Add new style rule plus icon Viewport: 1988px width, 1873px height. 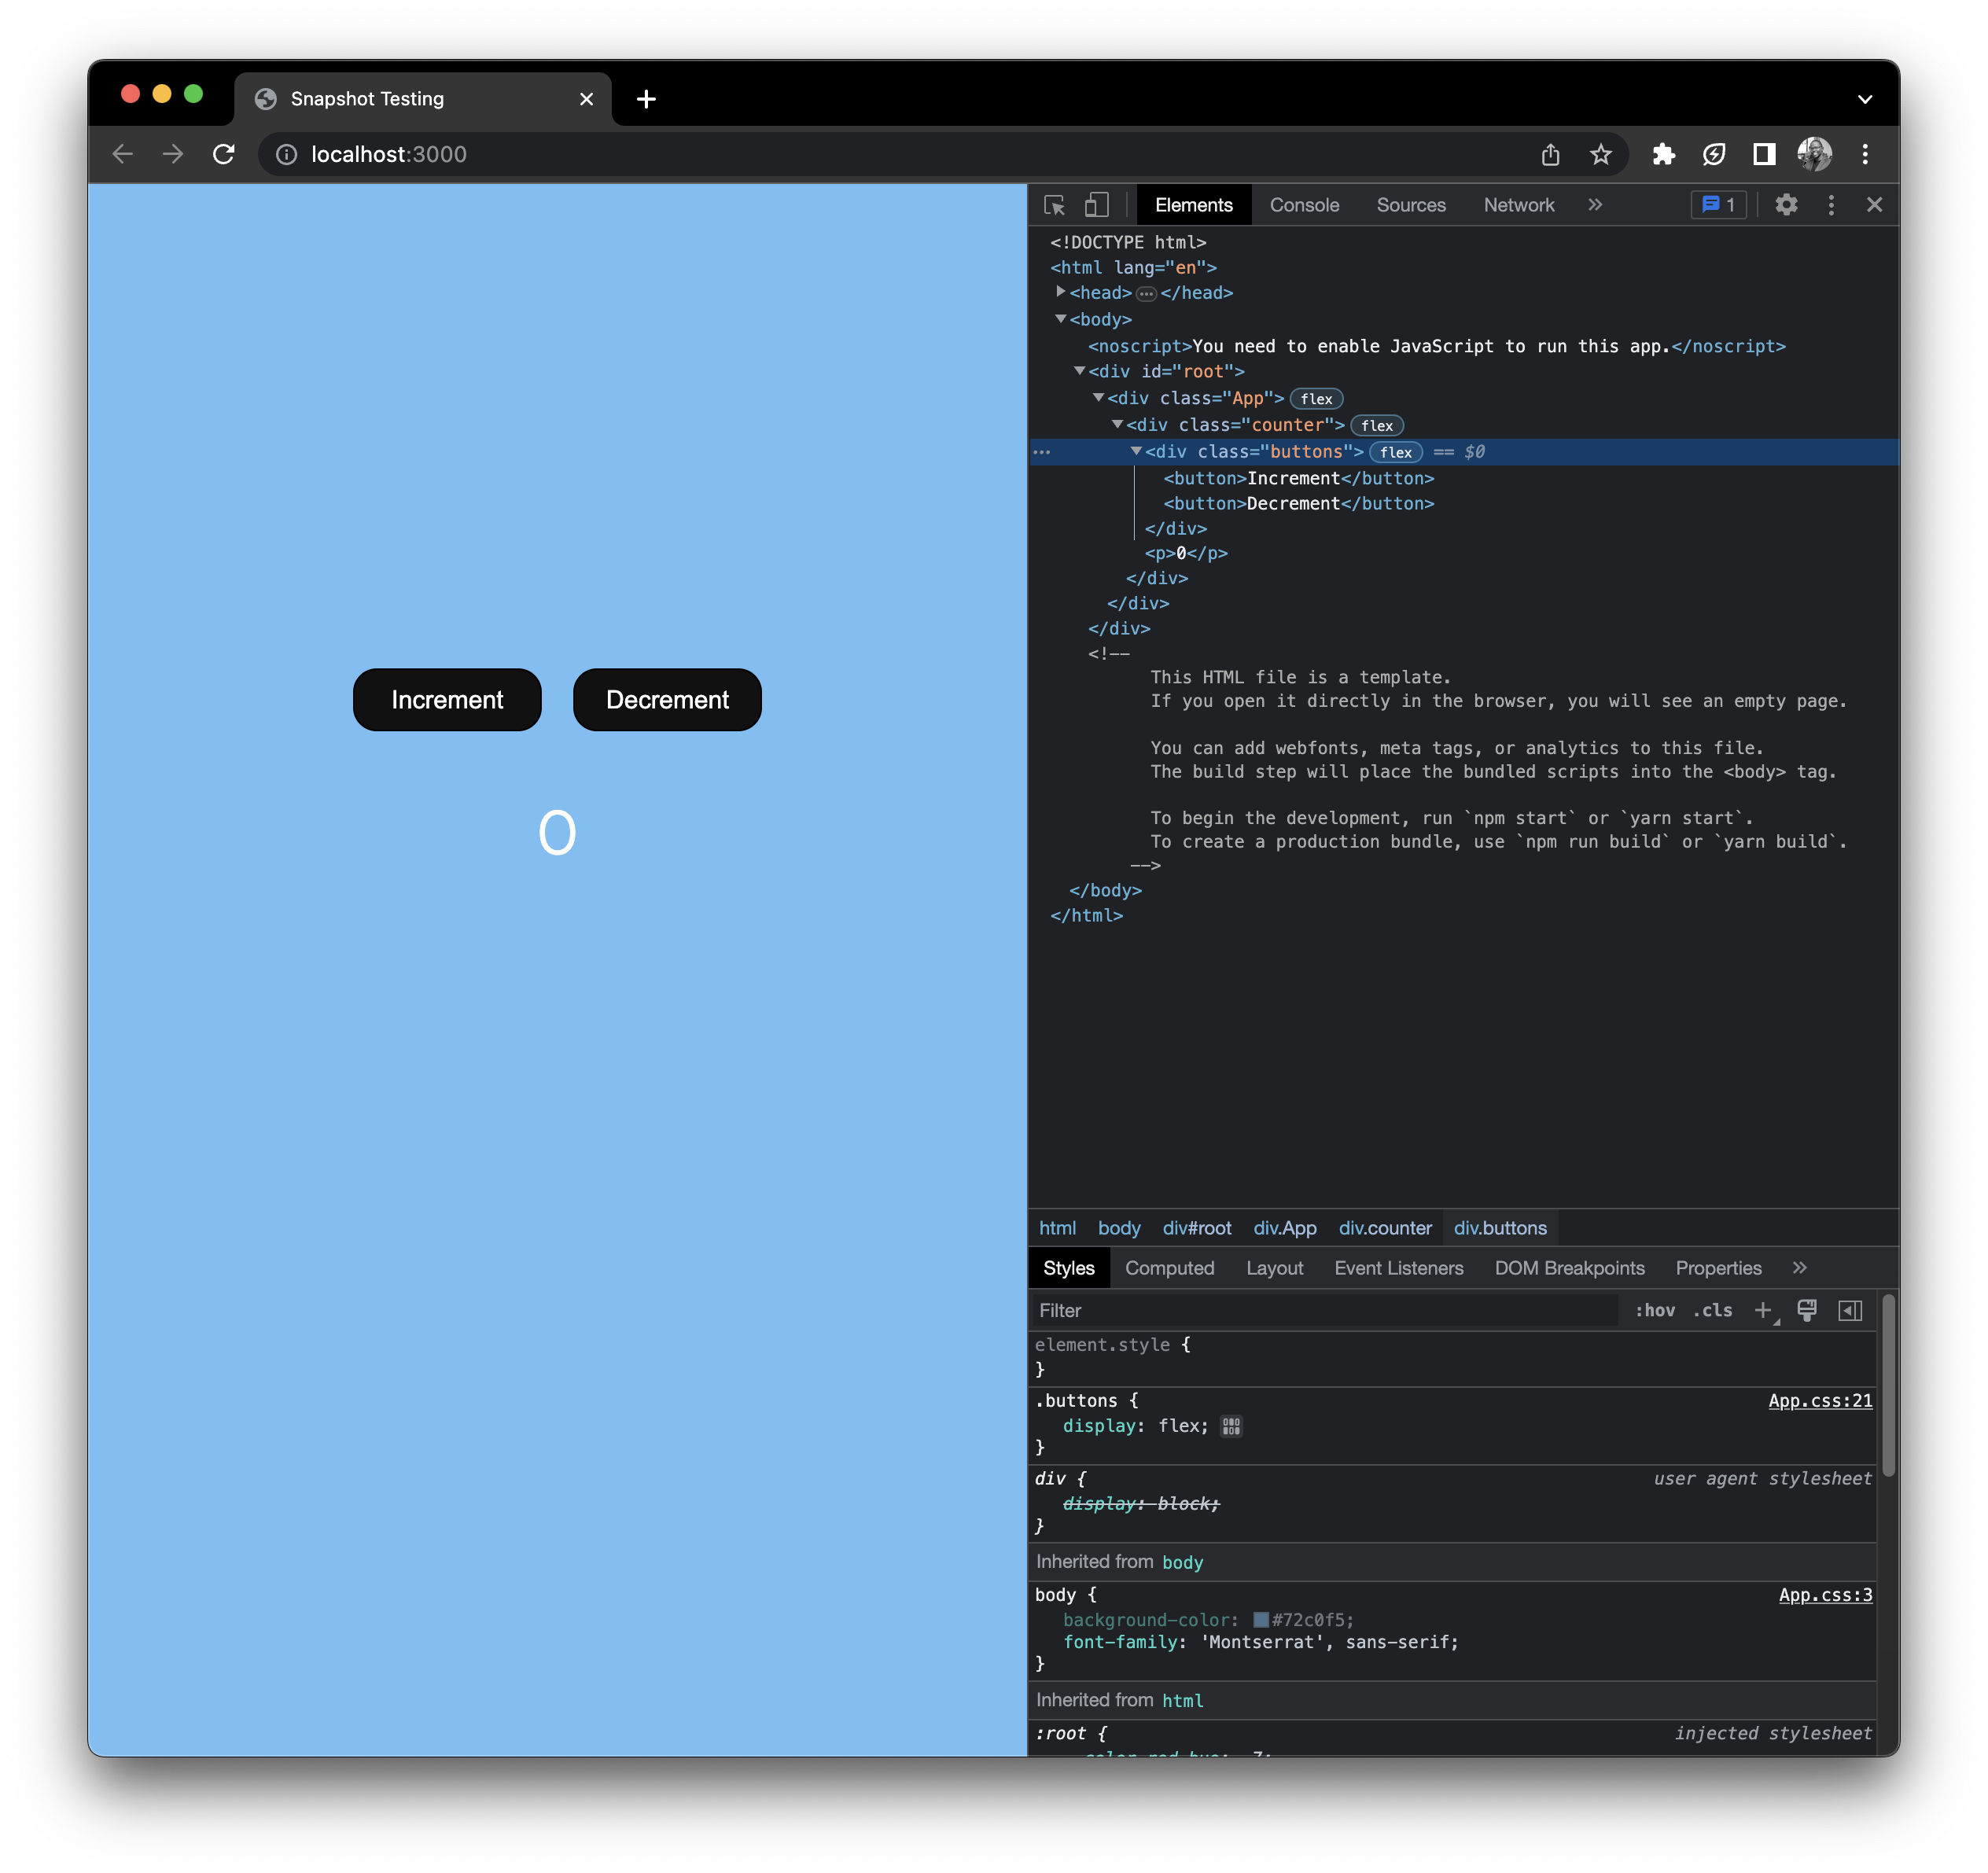click(x=1763, y=1310)
